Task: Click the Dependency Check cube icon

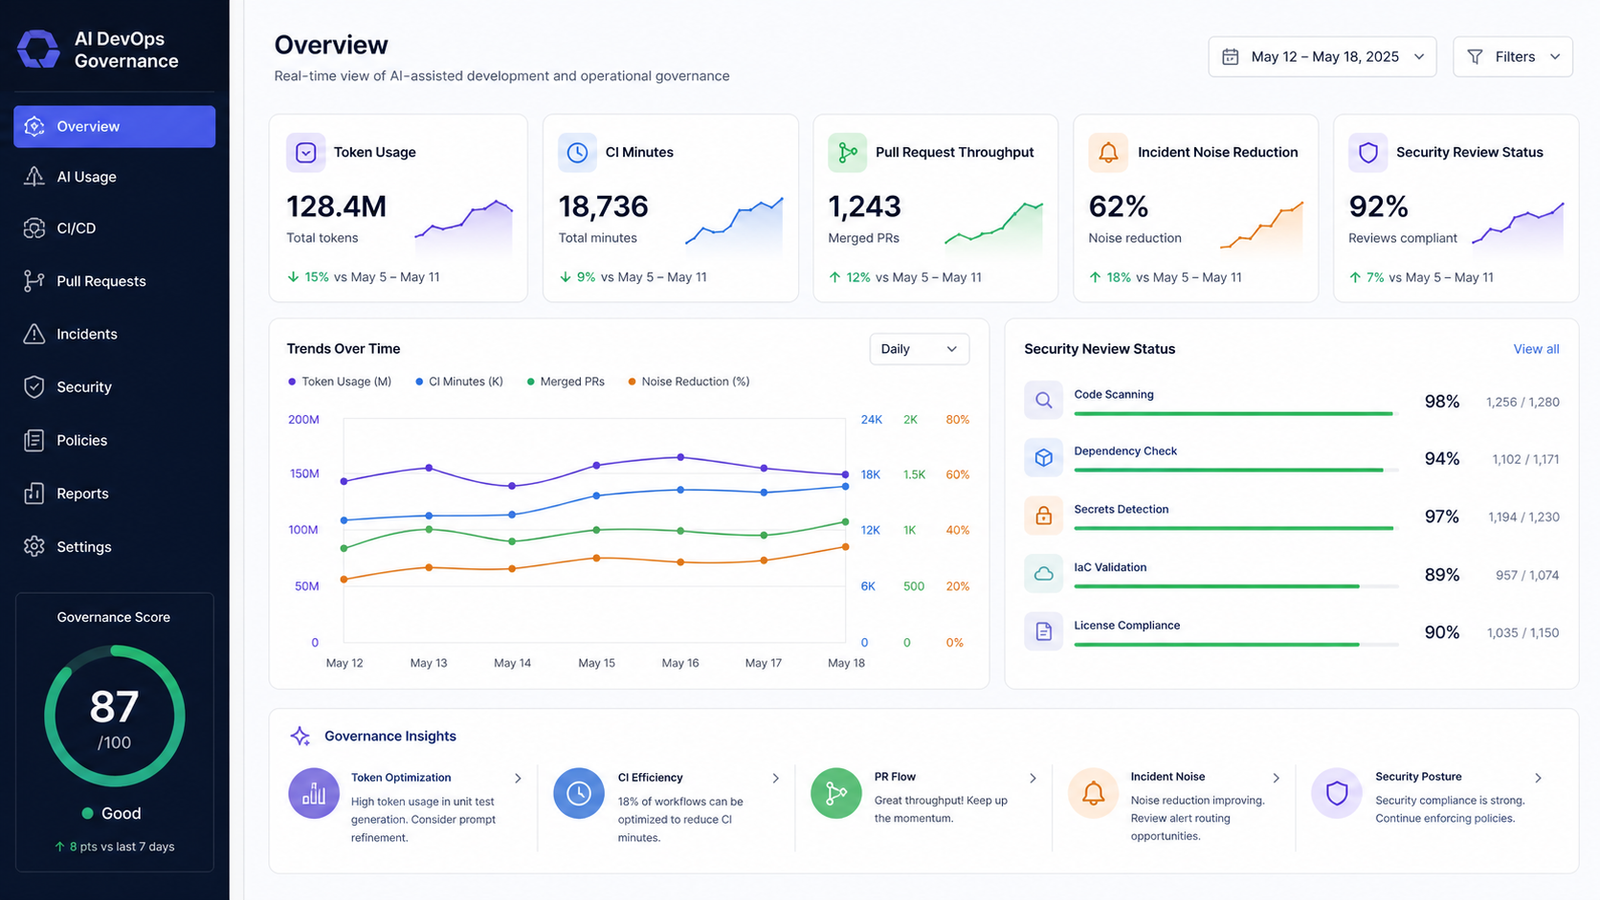Action: click(1043, 458)
